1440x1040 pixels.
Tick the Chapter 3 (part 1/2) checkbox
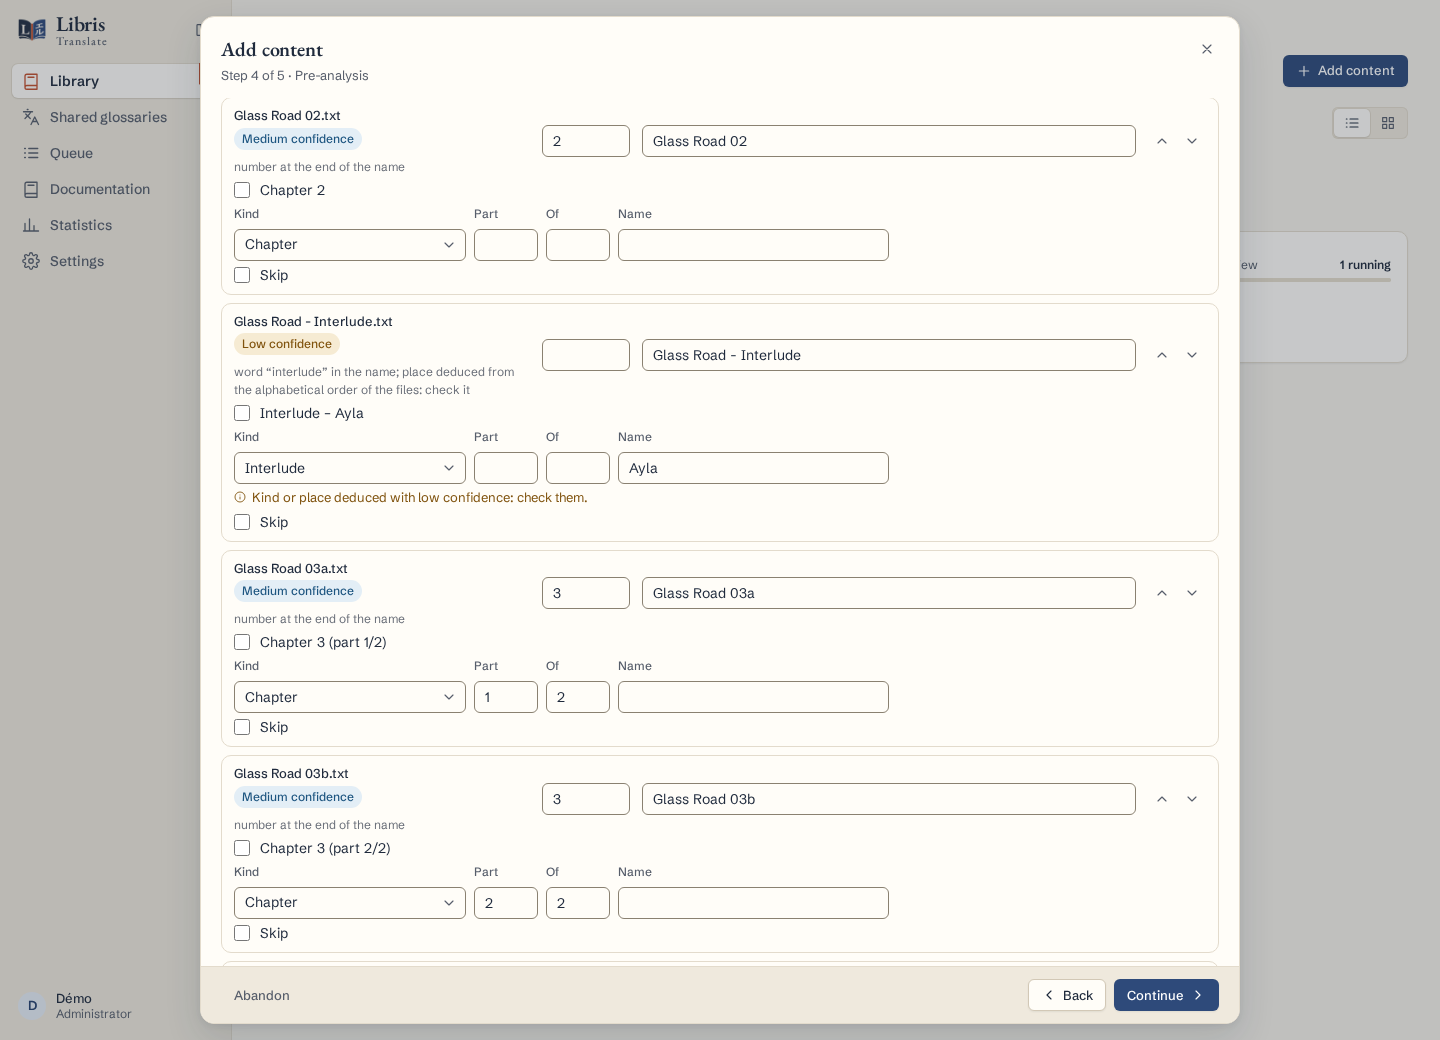(x=242, y=642)
